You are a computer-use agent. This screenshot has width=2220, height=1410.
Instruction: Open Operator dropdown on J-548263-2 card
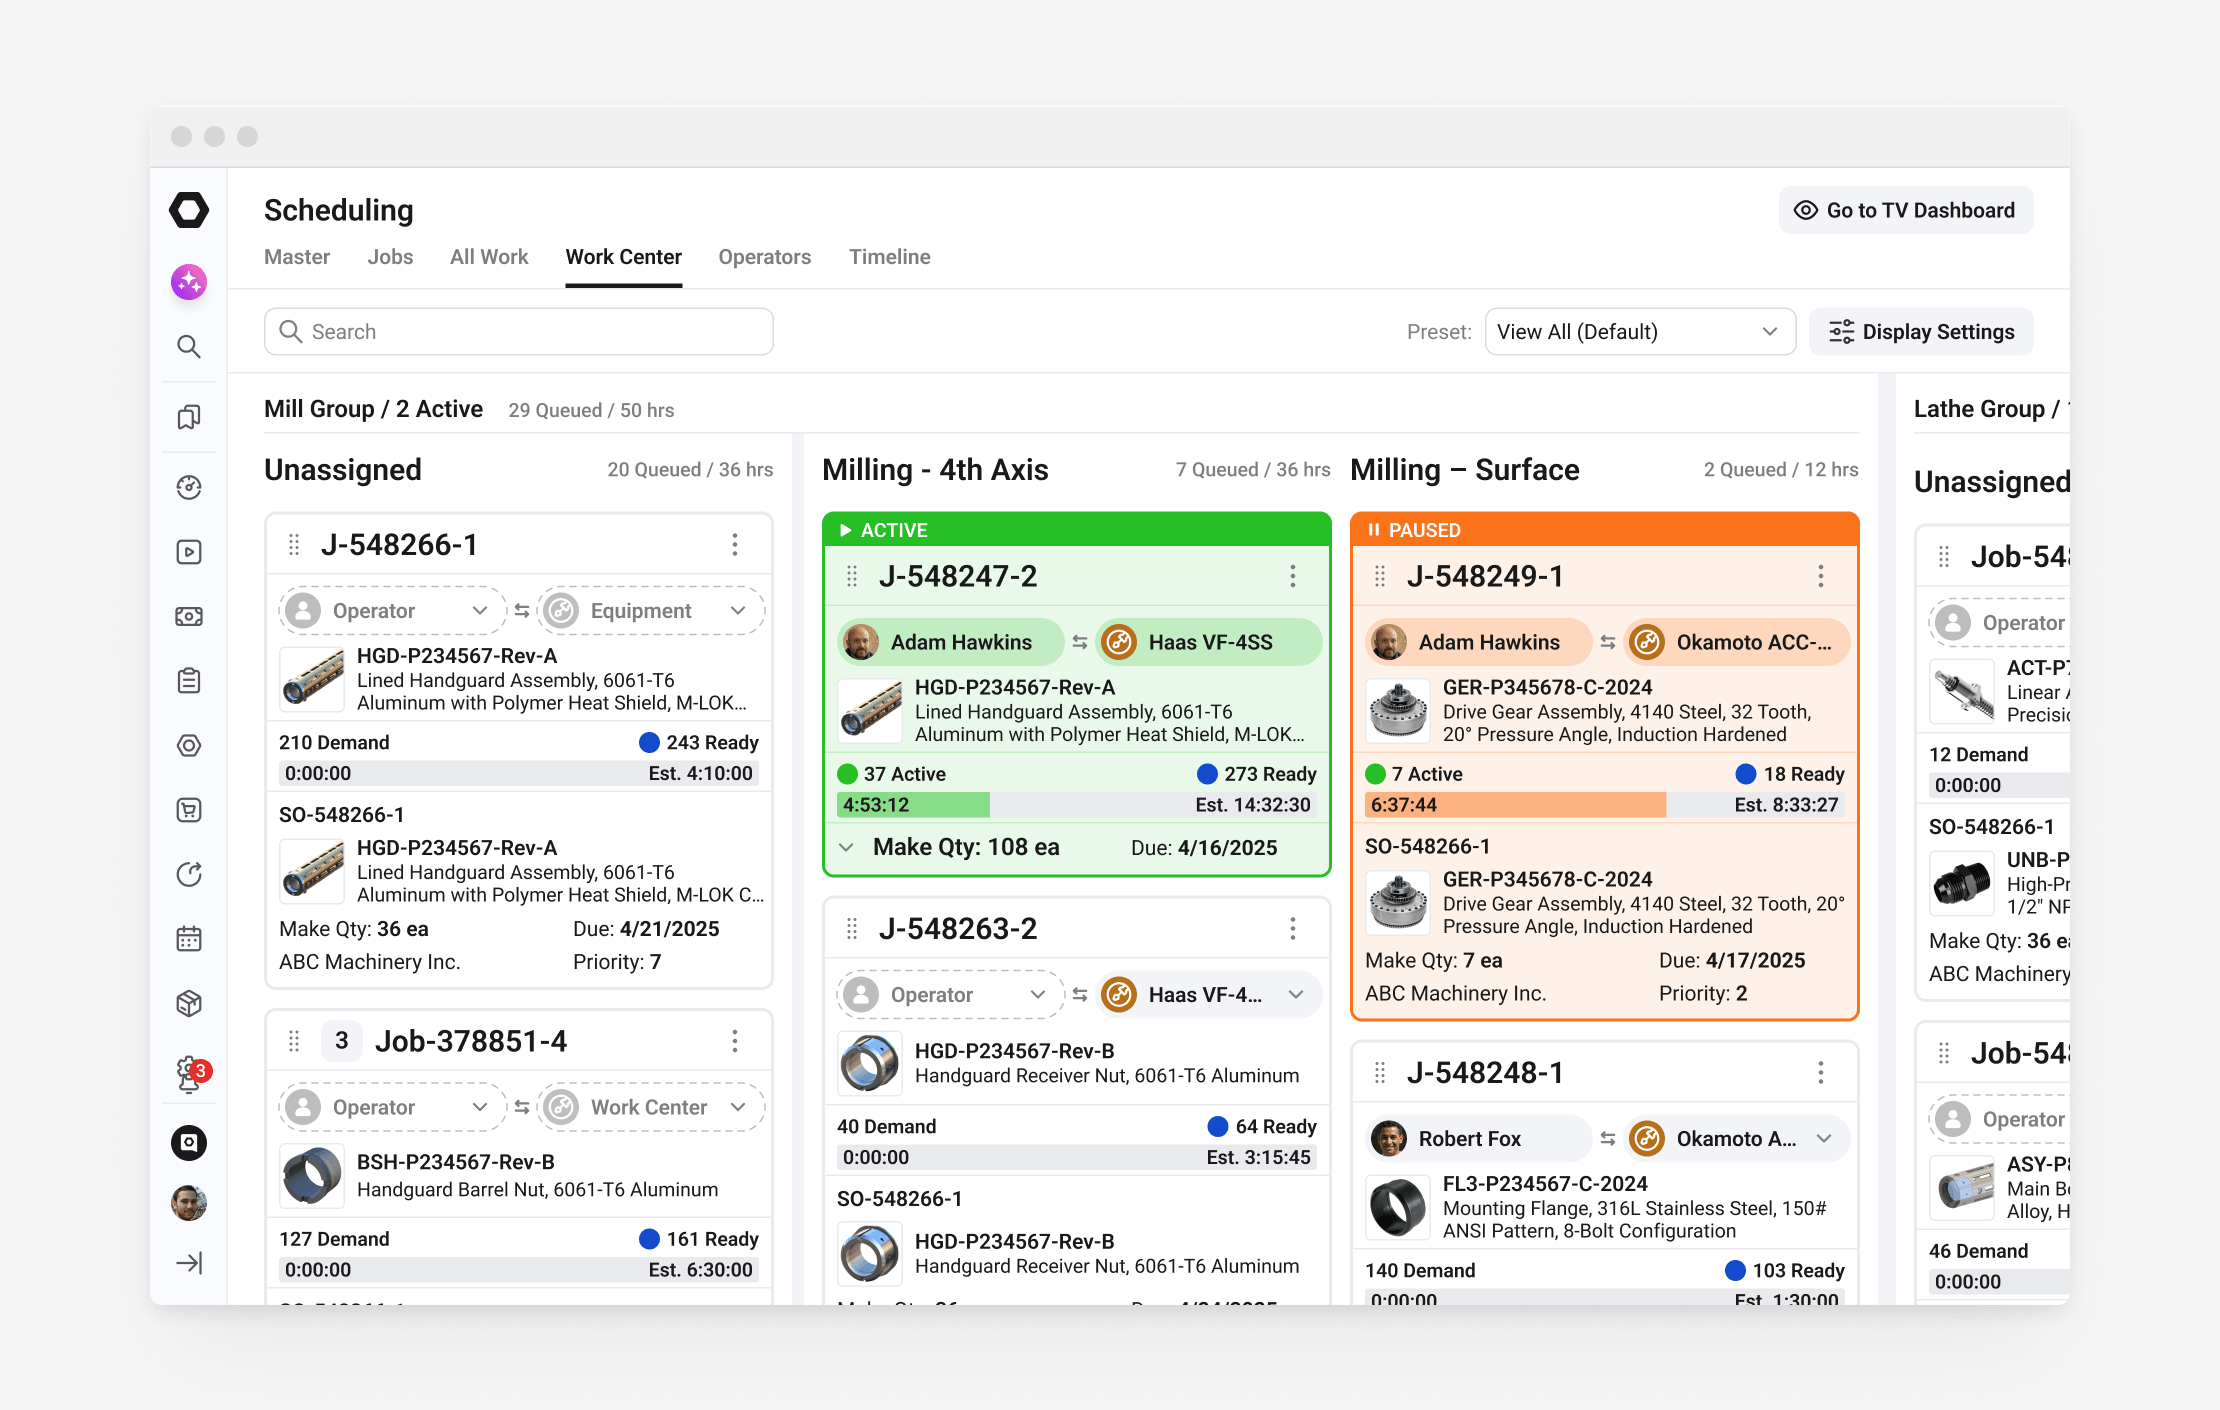pyautogui.click(x=951, y=995)
